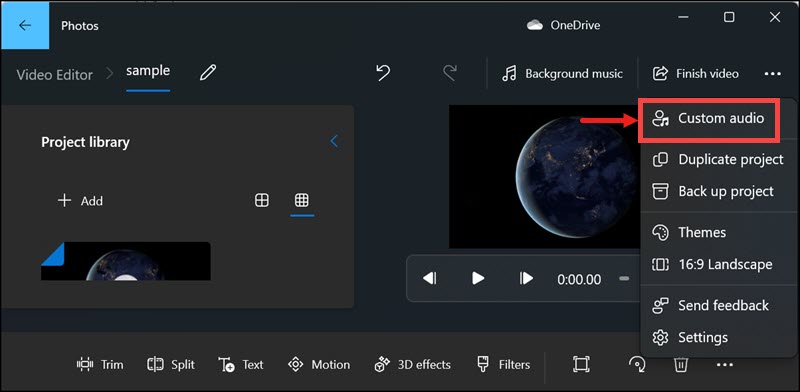
Task: Click the 0:00.00 timestamp
Action: (579, 280)
